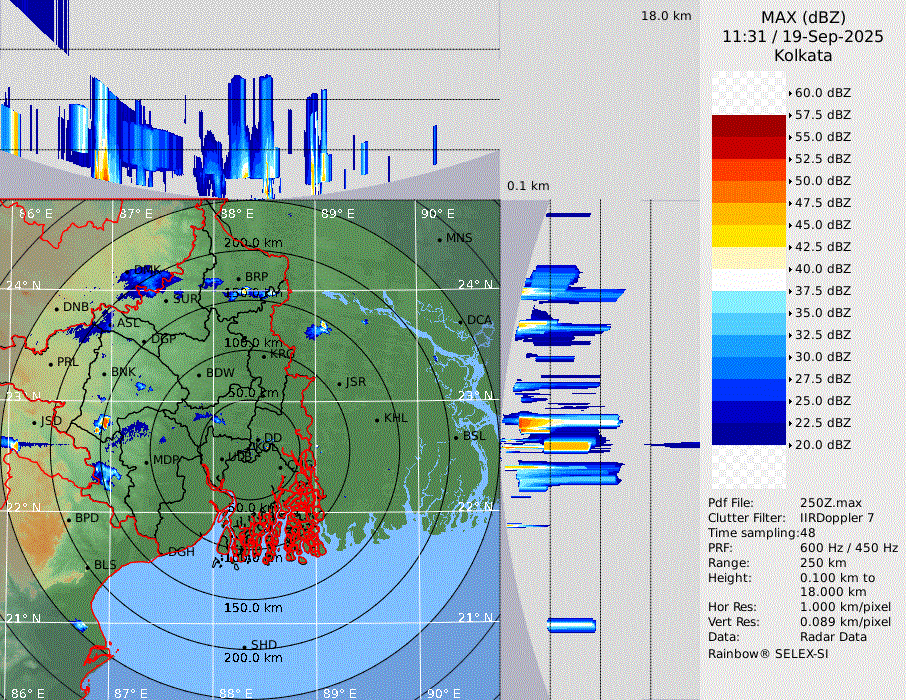This screenshot has width=906, height=700.
Task: Click the MAX (dBZ) title text
Action: pyautogui.click(x=803, y=17)
